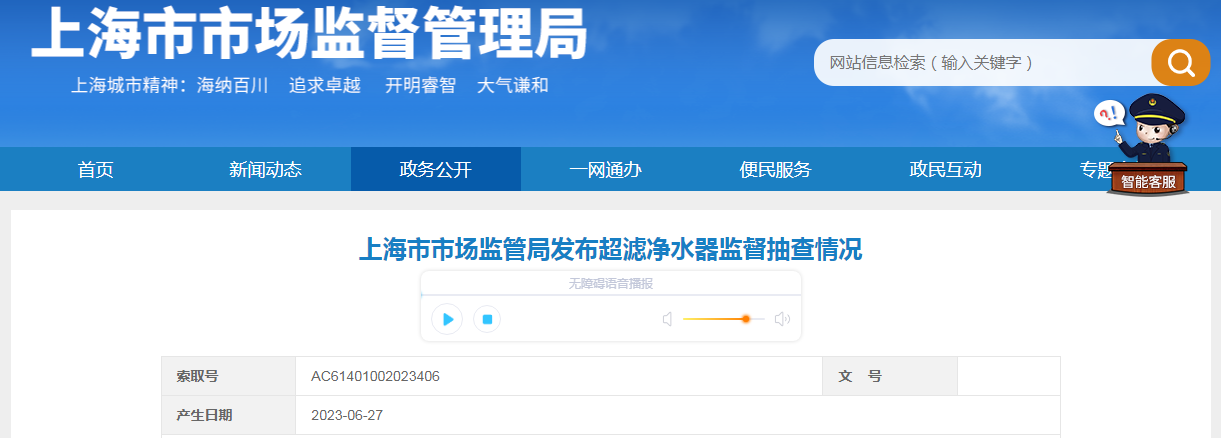The height and width of the screenshot is (438, 1221).
Task: Click the orange volume slider handle
Action: coord(746,319)
